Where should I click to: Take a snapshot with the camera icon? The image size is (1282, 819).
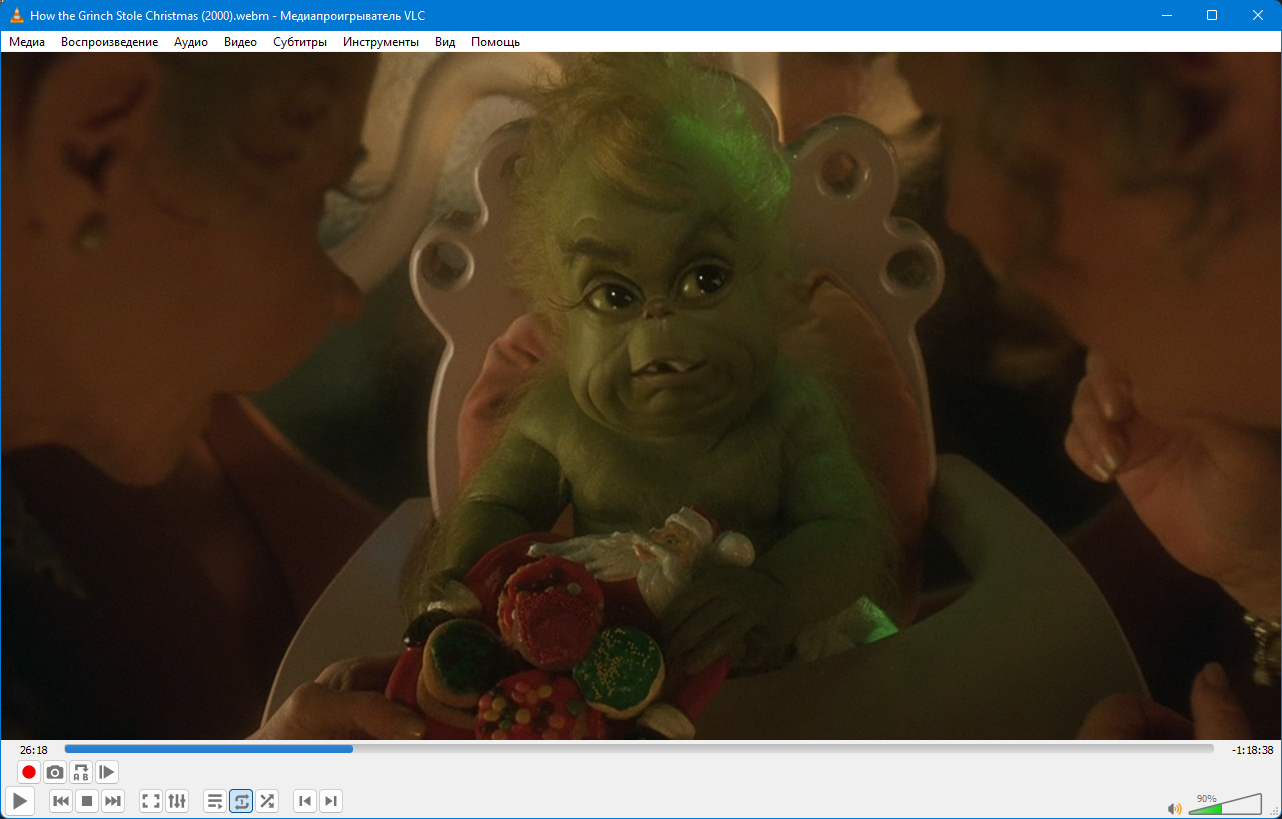pyautogui.click(x=55, y=772)
